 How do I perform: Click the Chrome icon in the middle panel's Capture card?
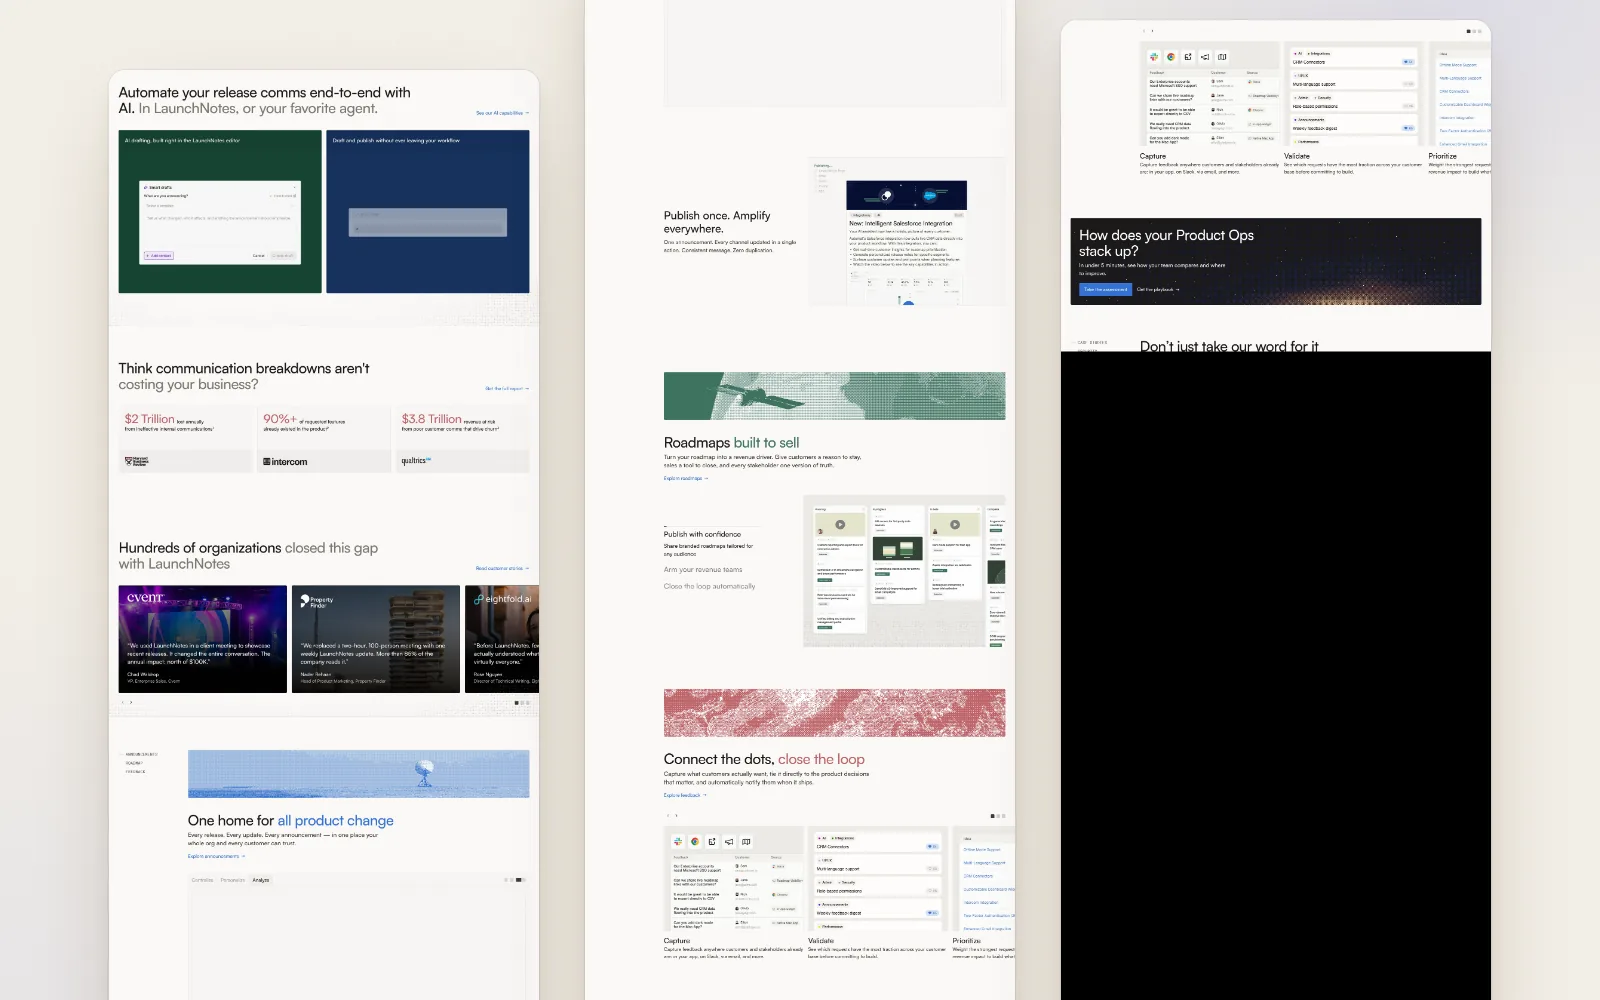pos(695,842)
